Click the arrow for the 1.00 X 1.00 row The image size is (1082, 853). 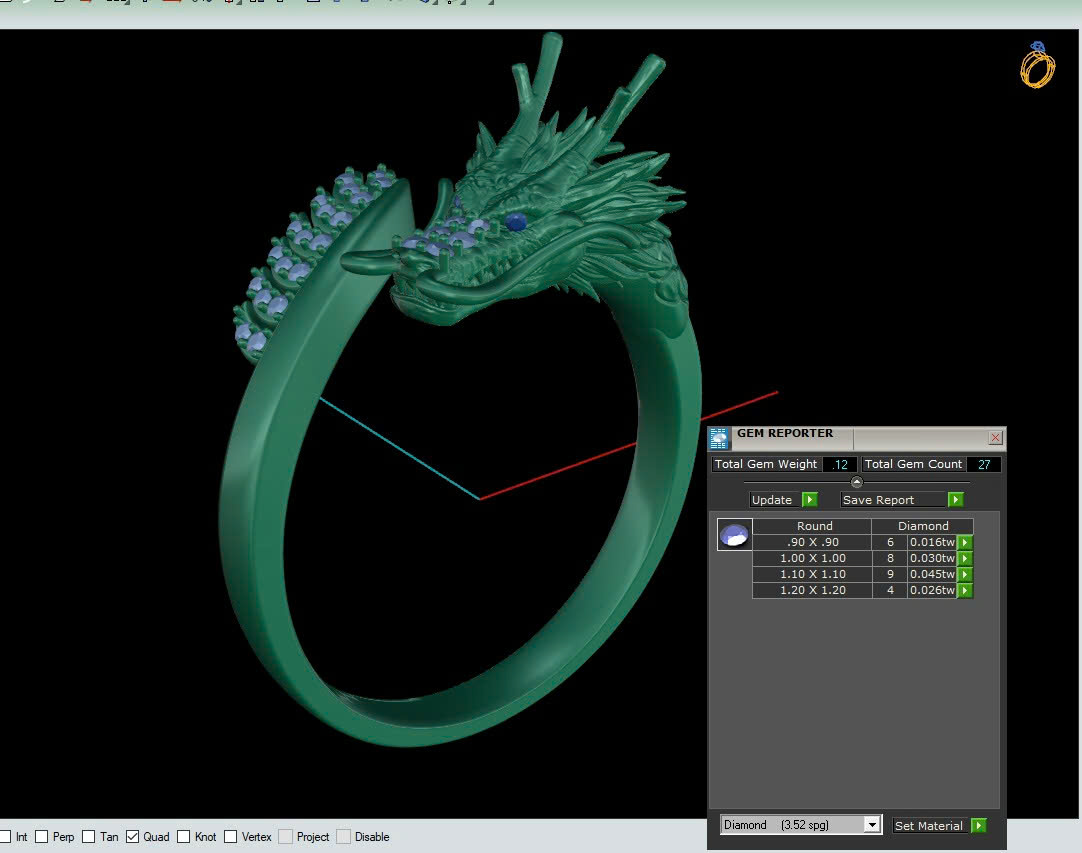click(965, 559)
